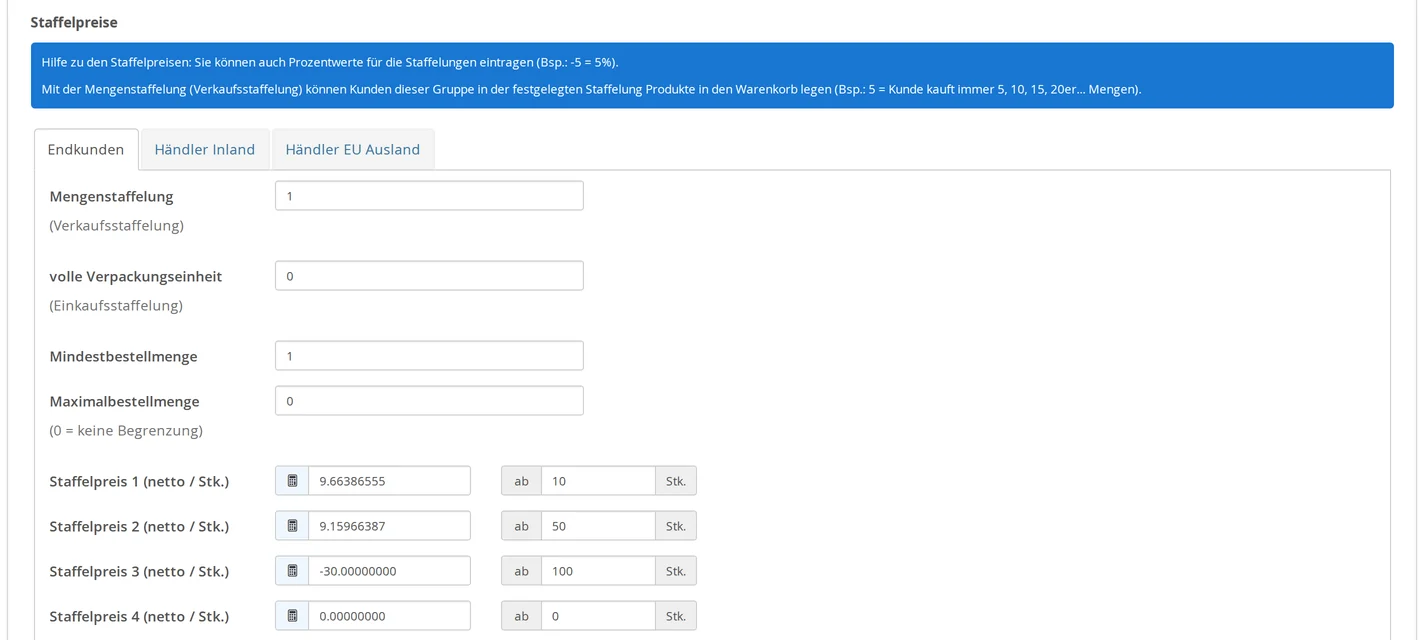Select the volle Verpackungseinheit label
The height and width of the screenshot is (640, 1424).
point(136,276)
